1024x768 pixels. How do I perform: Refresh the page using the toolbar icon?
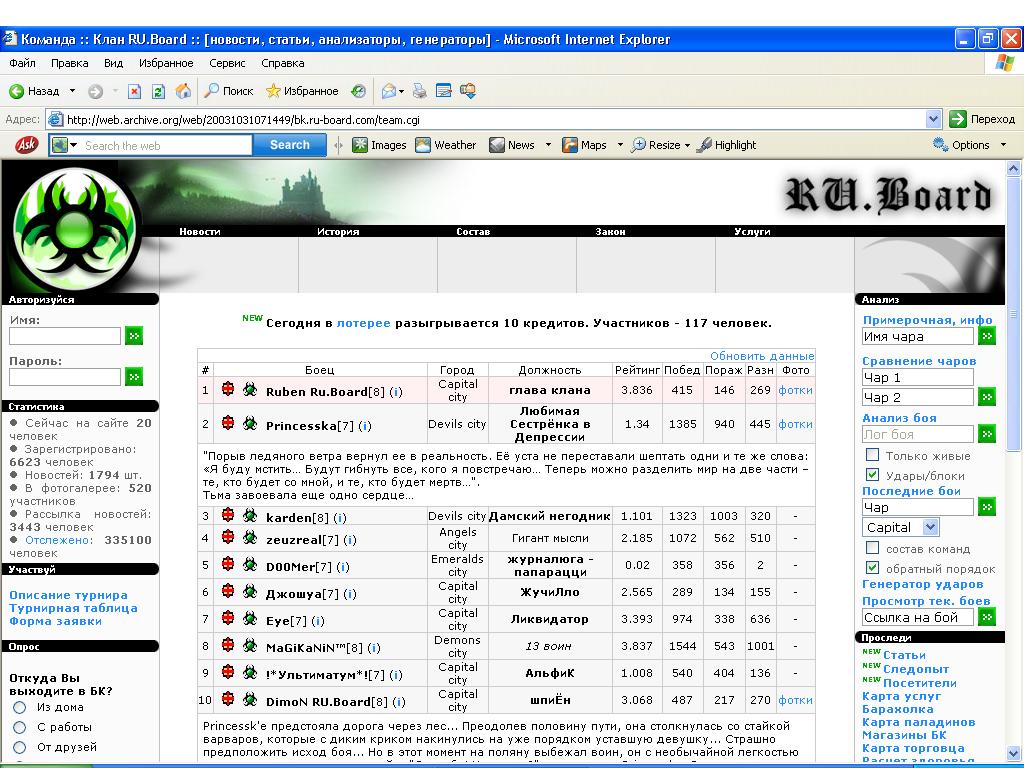(158, 91)
